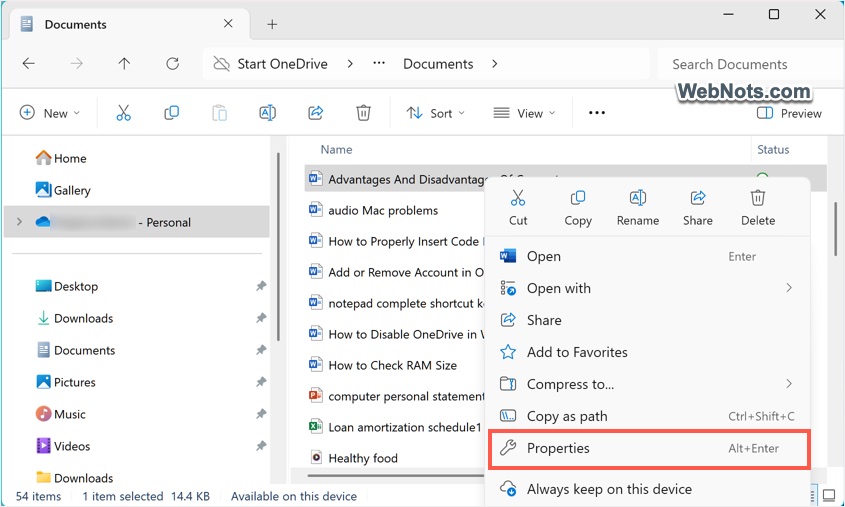Open the See more (three dots) toolbar menu
This screenshot has width=845, height=507.
pyautogui.click(x=597, y=113)
